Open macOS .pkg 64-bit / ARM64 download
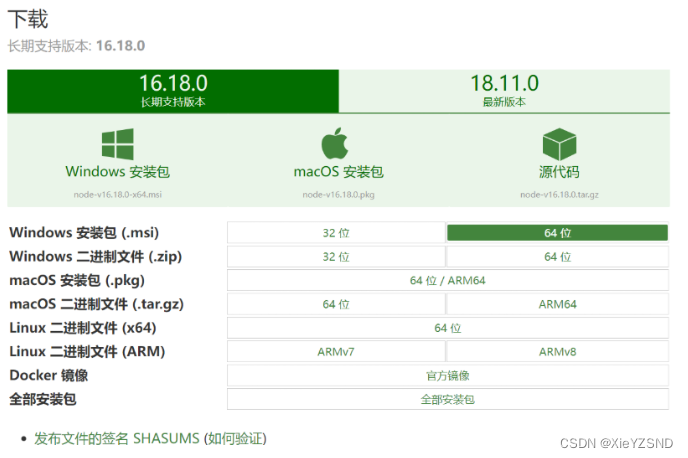 [448, 280]
